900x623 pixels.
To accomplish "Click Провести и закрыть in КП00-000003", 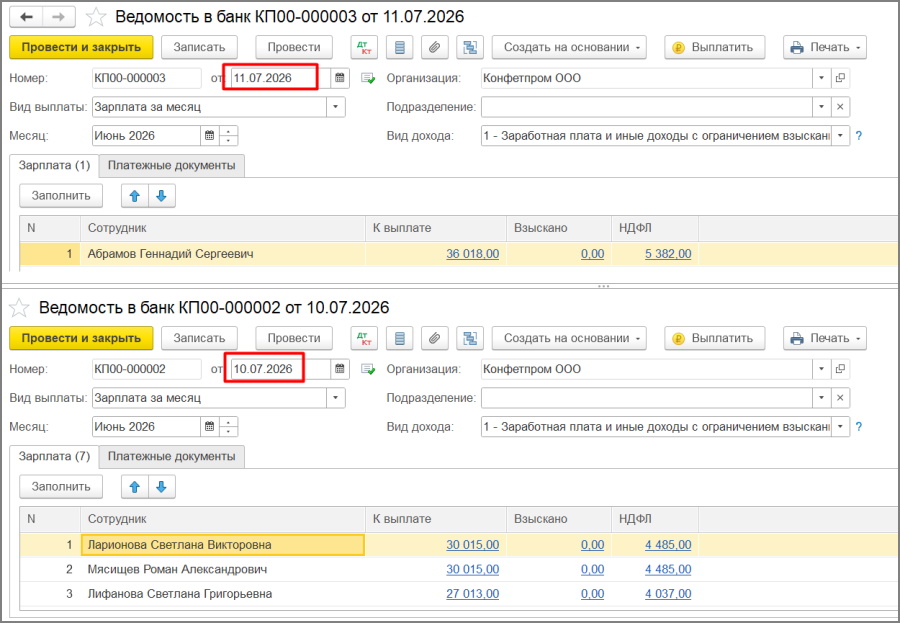I will 82,47.
